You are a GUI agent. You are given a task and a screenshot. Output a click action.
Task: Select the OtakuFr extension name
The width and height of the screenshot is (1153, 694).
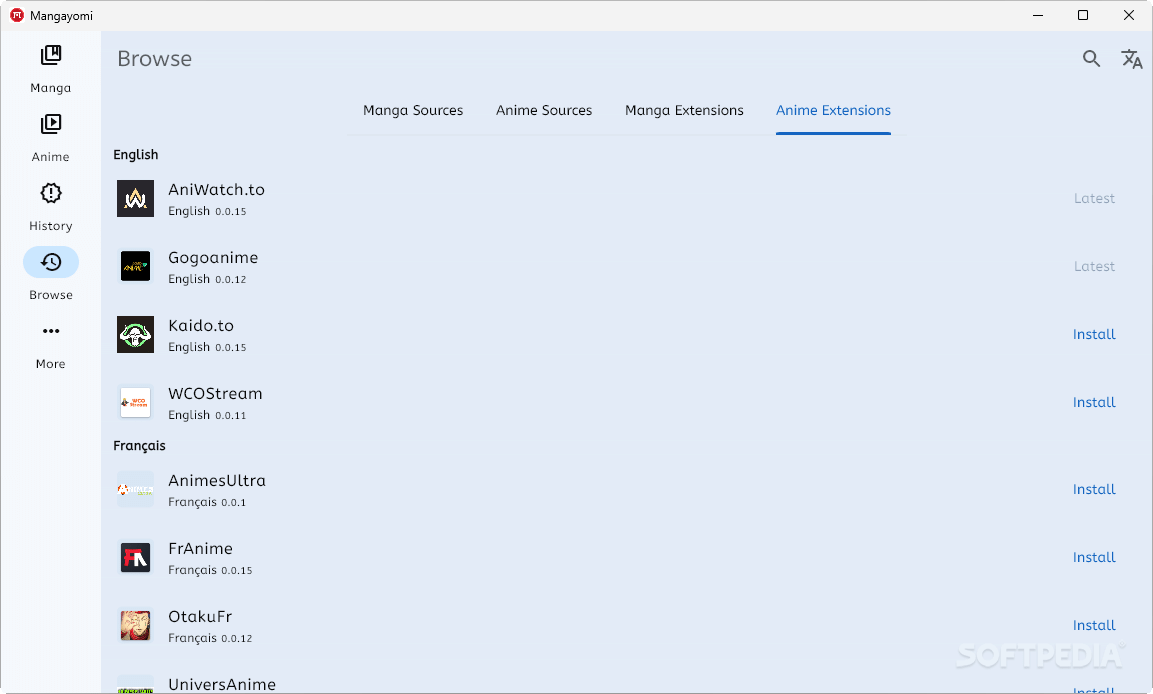[200, 617]
